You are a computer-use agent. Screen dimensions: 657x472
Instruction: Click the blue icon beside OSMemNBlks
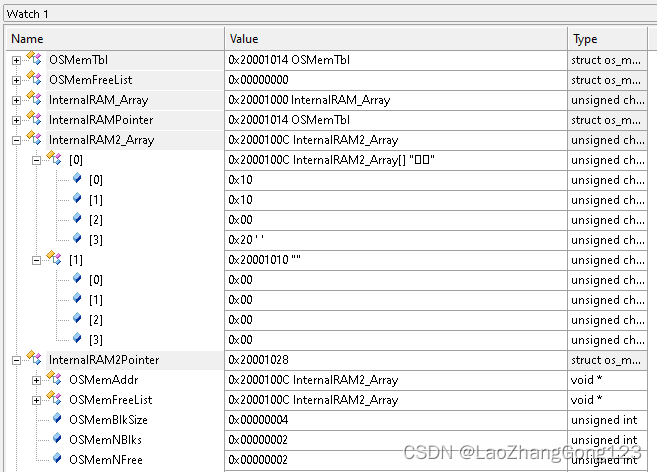pos(57,438)
